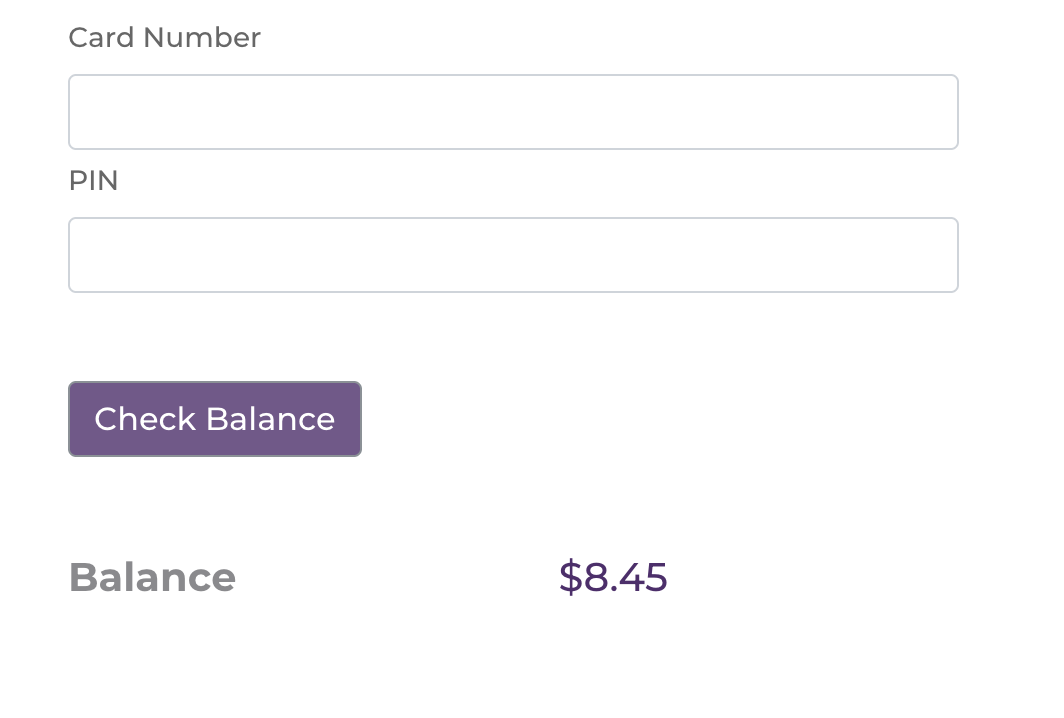
Task: Click the Card Number label
Action: tap(164, 38)
